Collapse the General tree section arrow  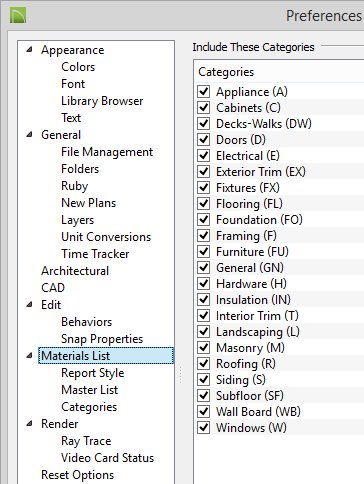point(30,135)
